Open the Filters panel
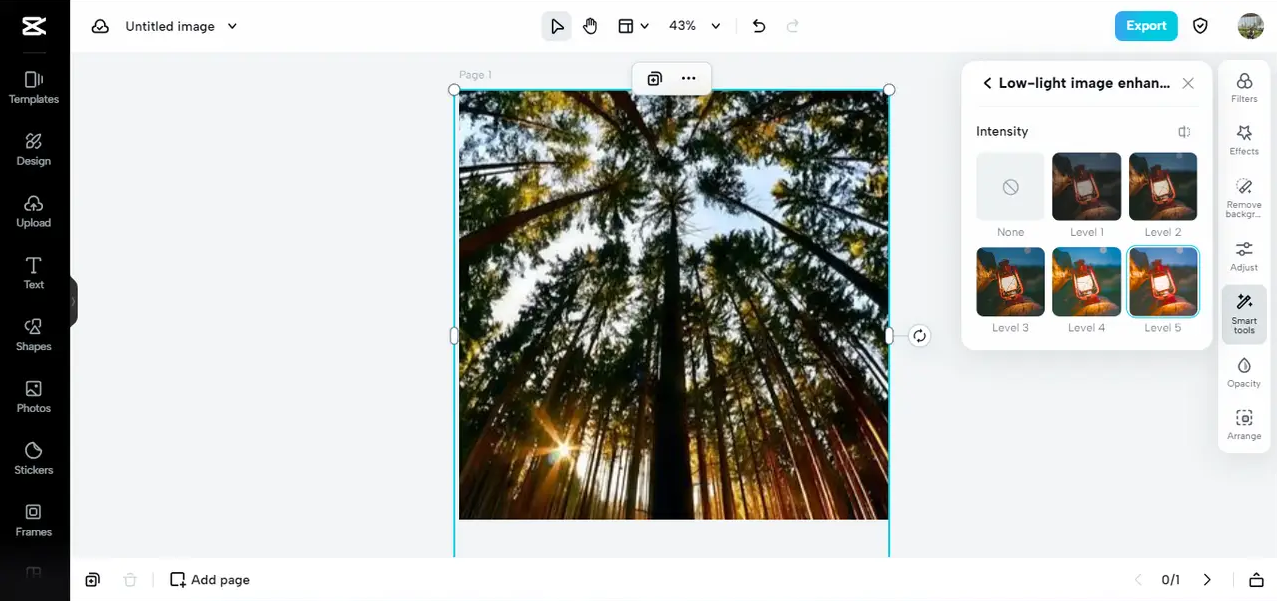Viewport: 1277px width, 601px height. click(1244, 88)
